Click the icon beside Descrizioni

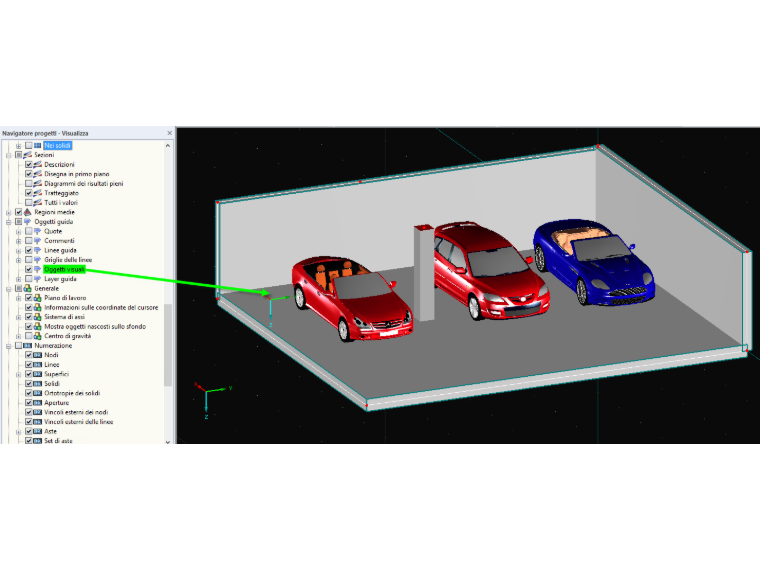click(37, 164)
